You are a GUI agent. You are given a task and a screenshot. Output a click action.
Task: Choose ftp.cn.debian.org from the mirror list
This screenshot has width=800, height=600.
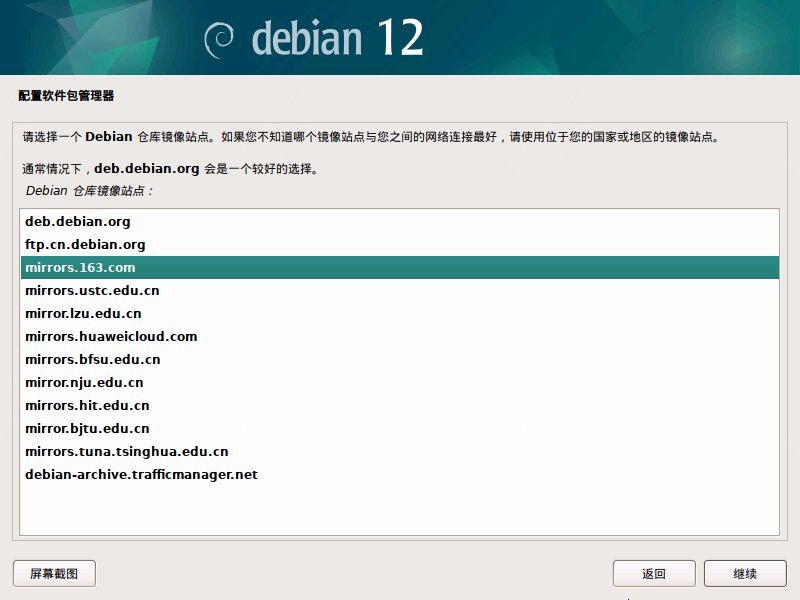(85, 244)
